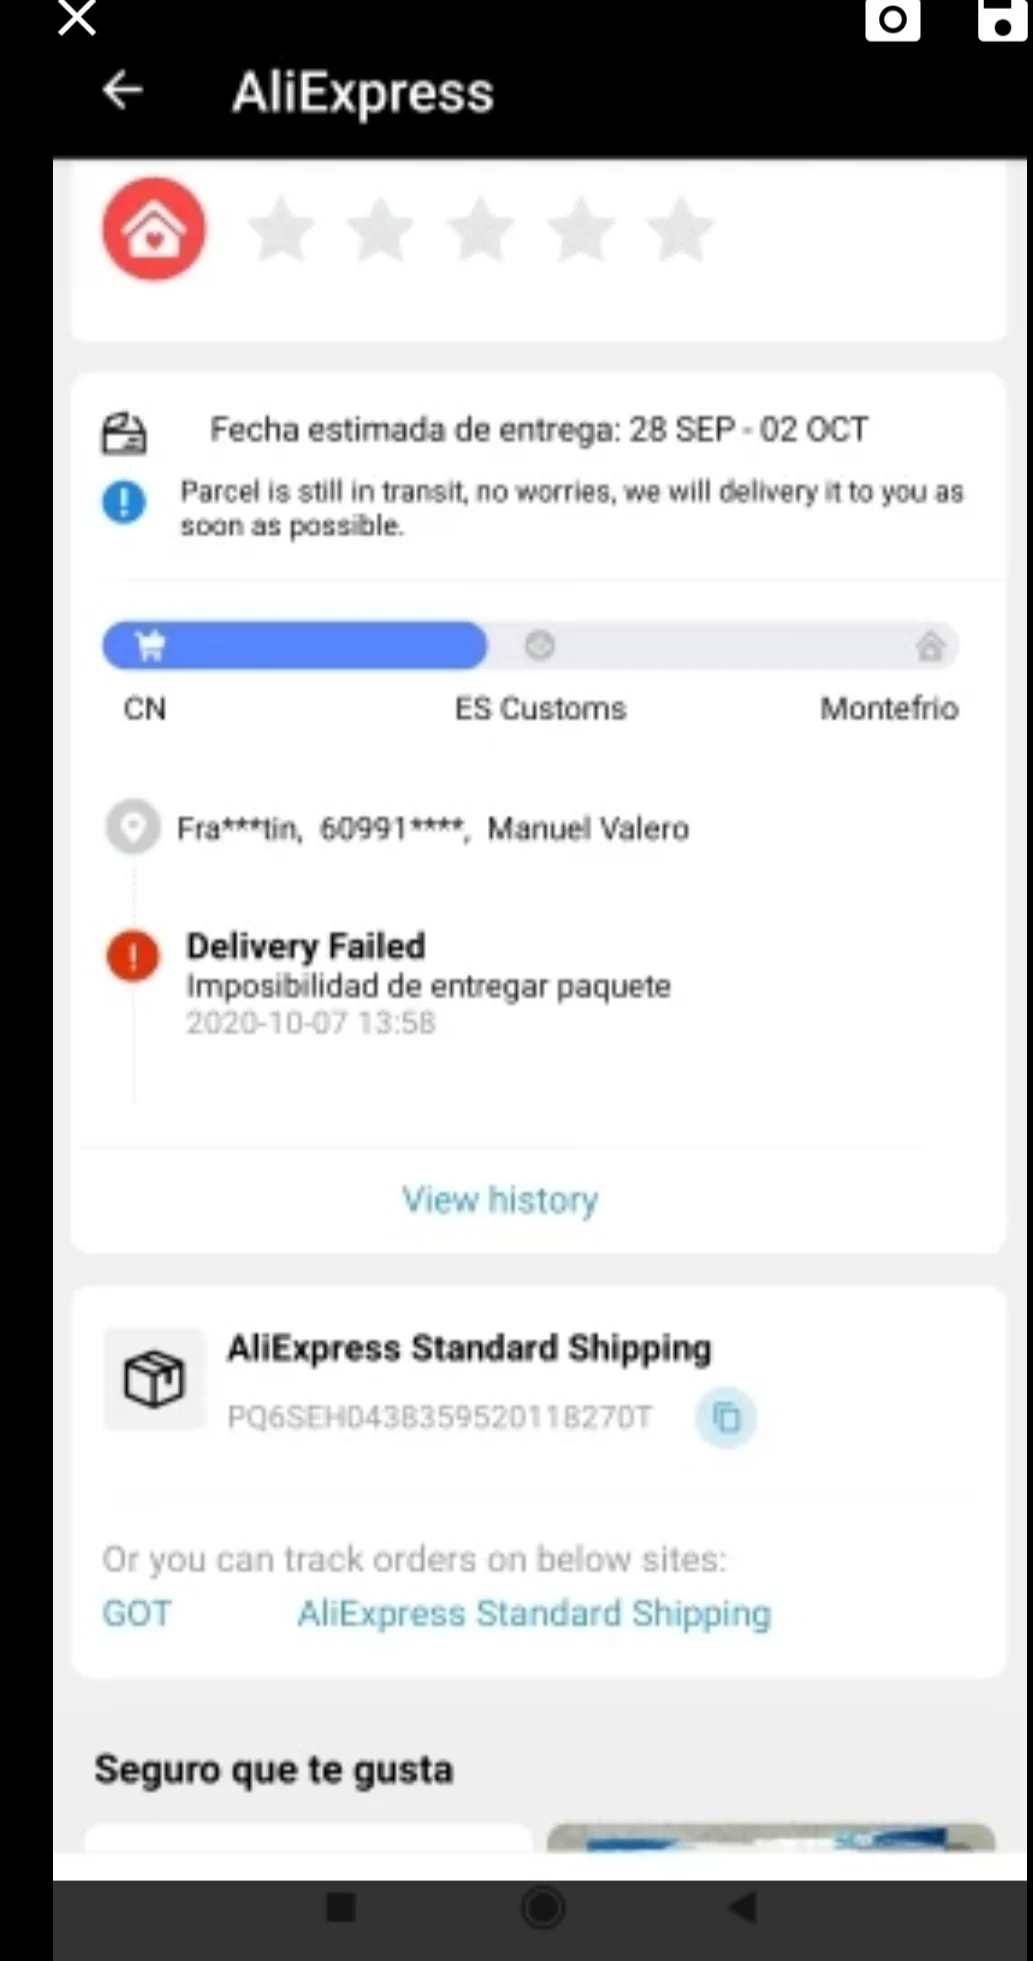The width and height of the screenshot is (1033, 1961).
Task: Open AliExpress Standard Shipping tracking link
Action: click(x=534, y=1613)
